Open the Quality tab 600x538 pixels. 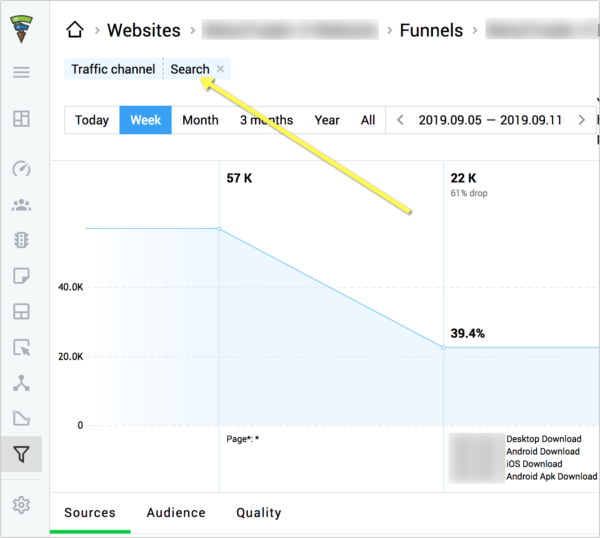tap(258, 513)
